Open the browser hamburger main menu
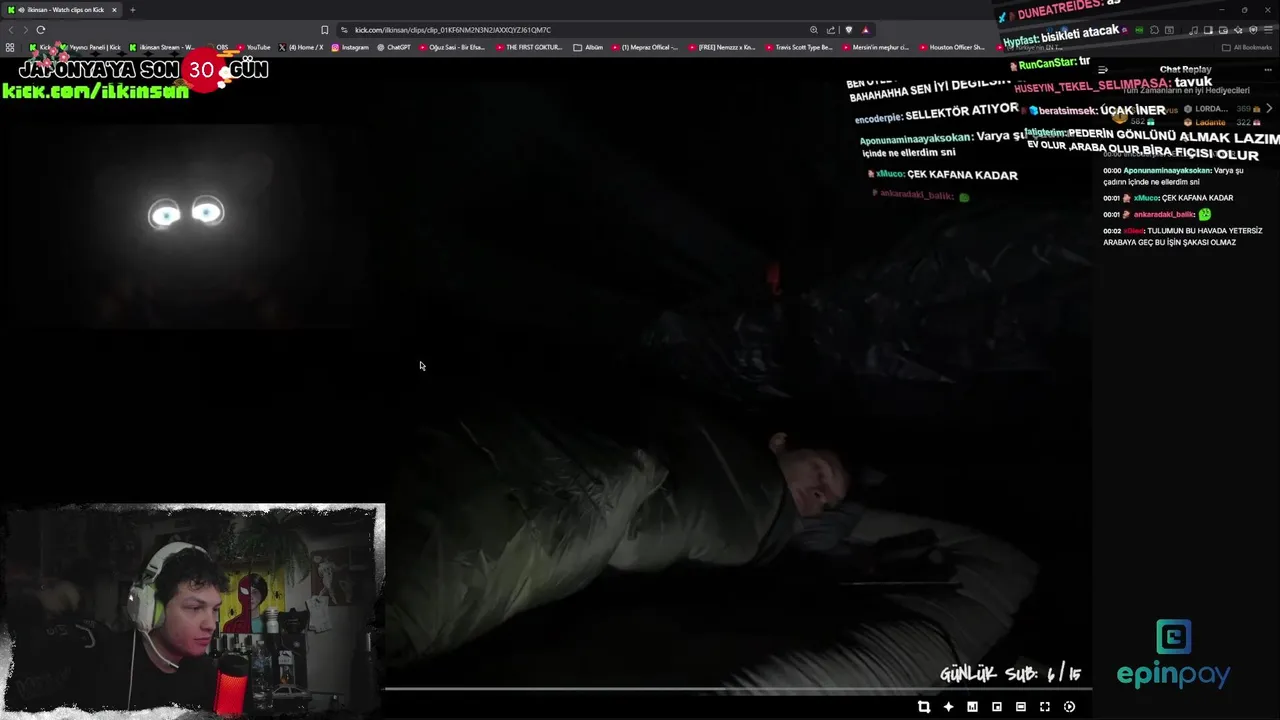 click(1268, 30)
